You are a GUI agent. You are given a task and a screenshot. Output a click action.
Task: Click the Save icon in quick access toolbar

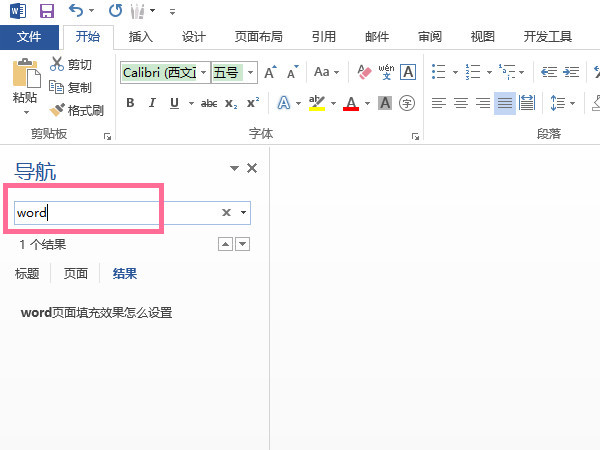(x=46, y=11)
